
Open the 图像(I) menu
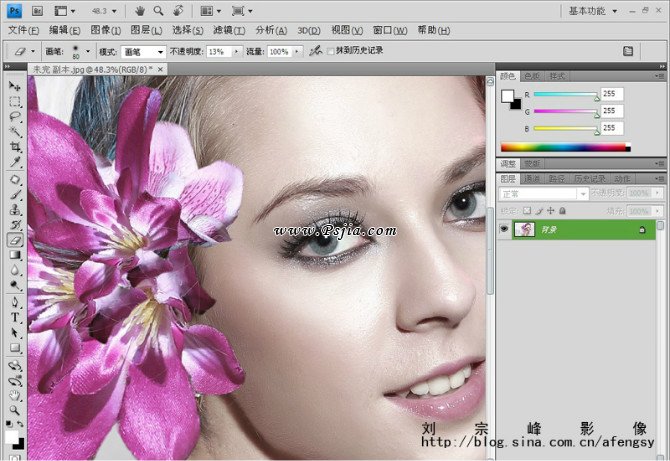coord(107,30)
